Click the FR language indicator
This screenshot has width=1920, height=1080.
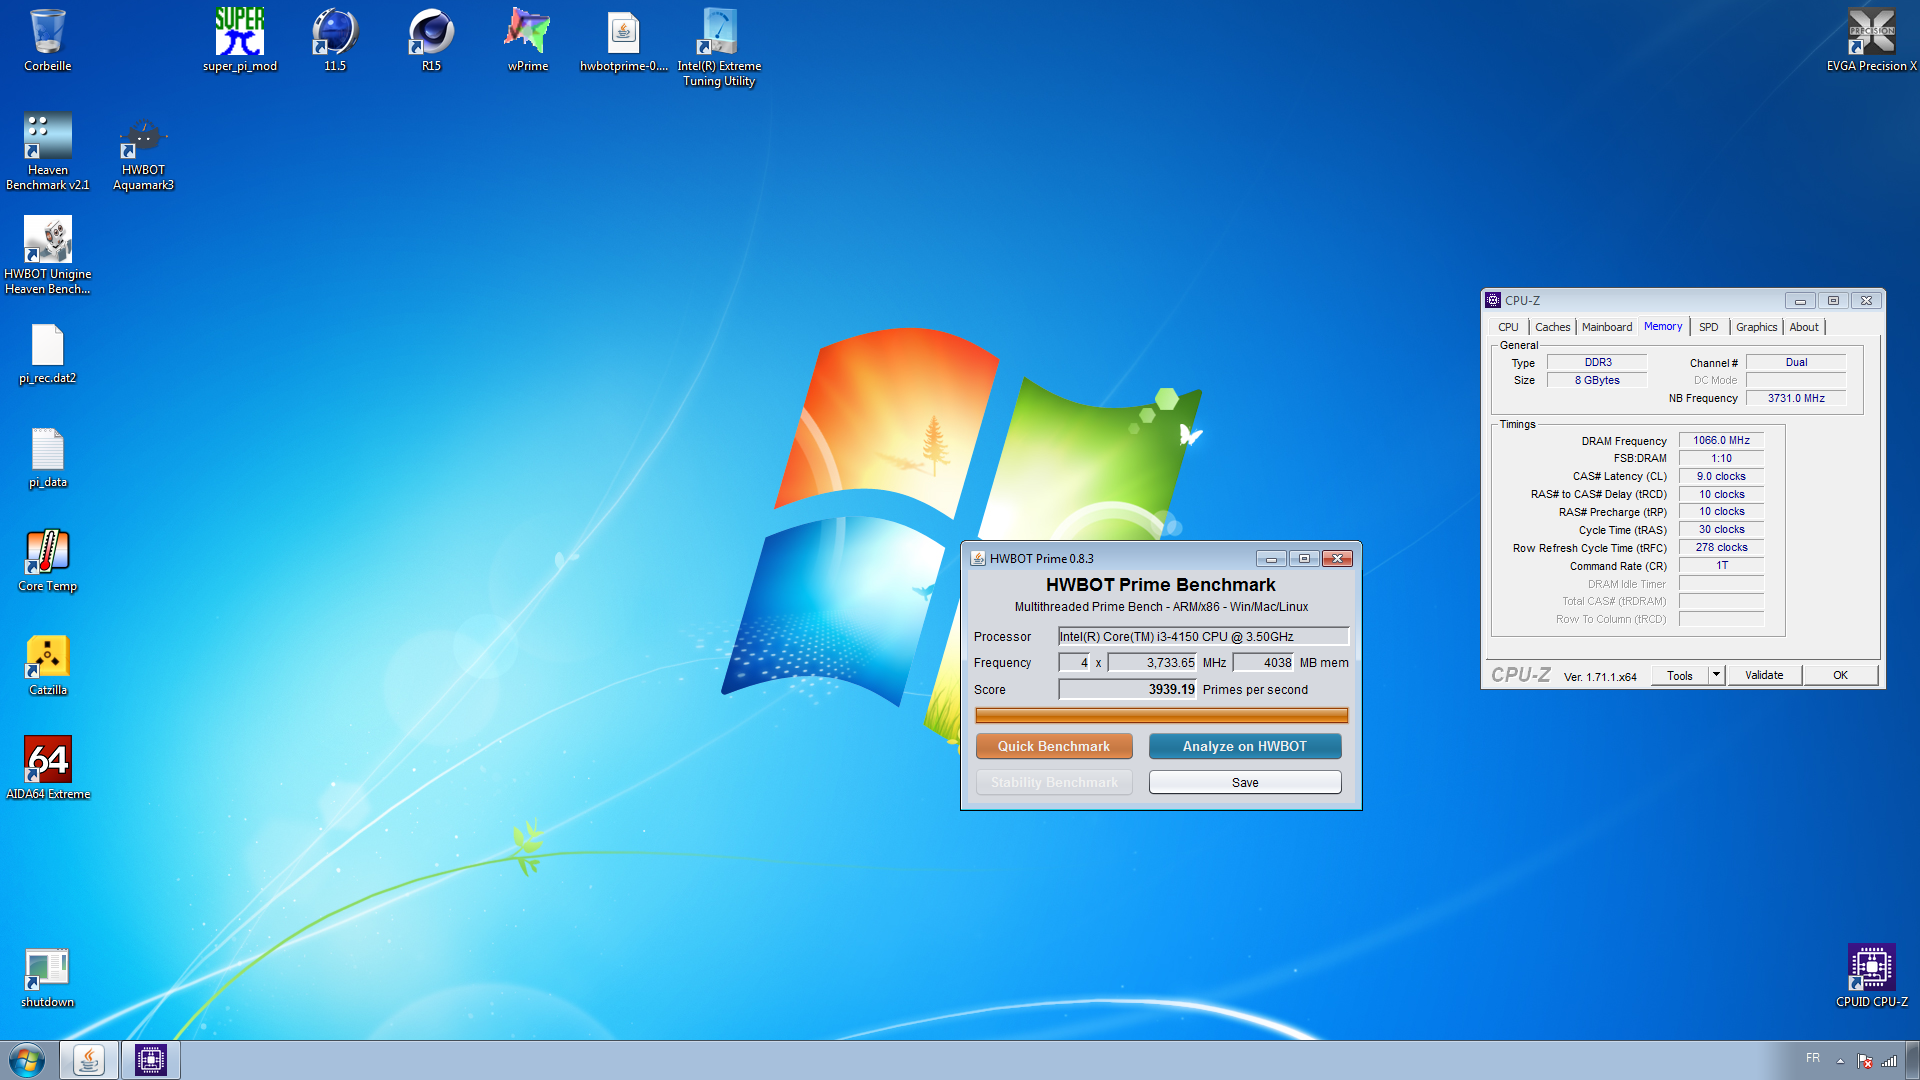pyautogui.click(x=1813, y=1058)
